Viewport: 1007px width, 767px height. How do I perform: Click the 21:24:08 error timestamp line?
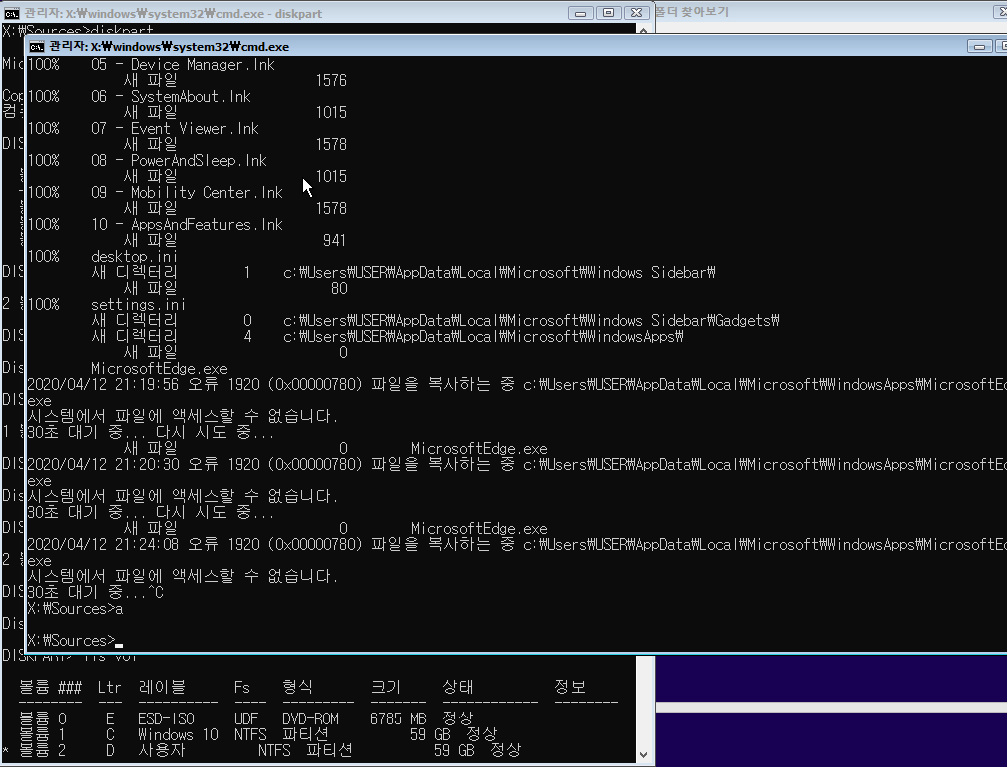pyautogui.click(x=516, y=545)
